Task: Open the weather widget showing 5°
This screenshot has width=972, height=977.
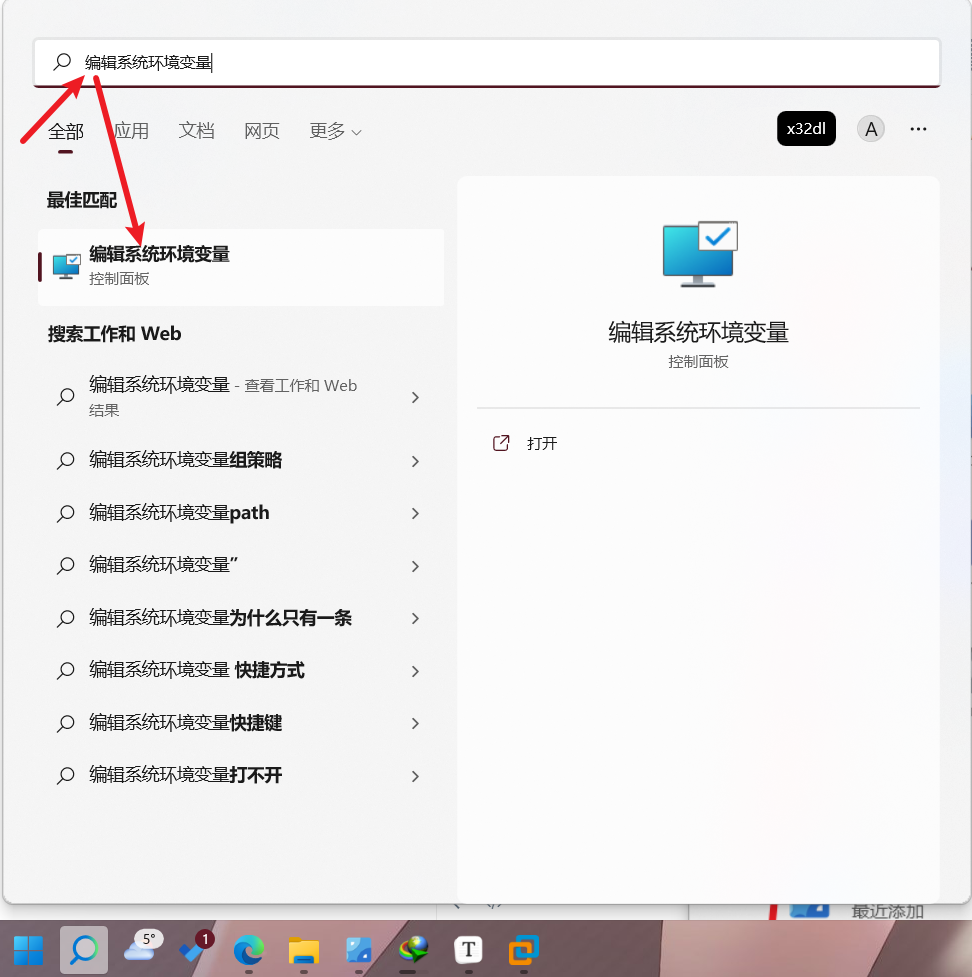Action: click(x=143, y=947)
